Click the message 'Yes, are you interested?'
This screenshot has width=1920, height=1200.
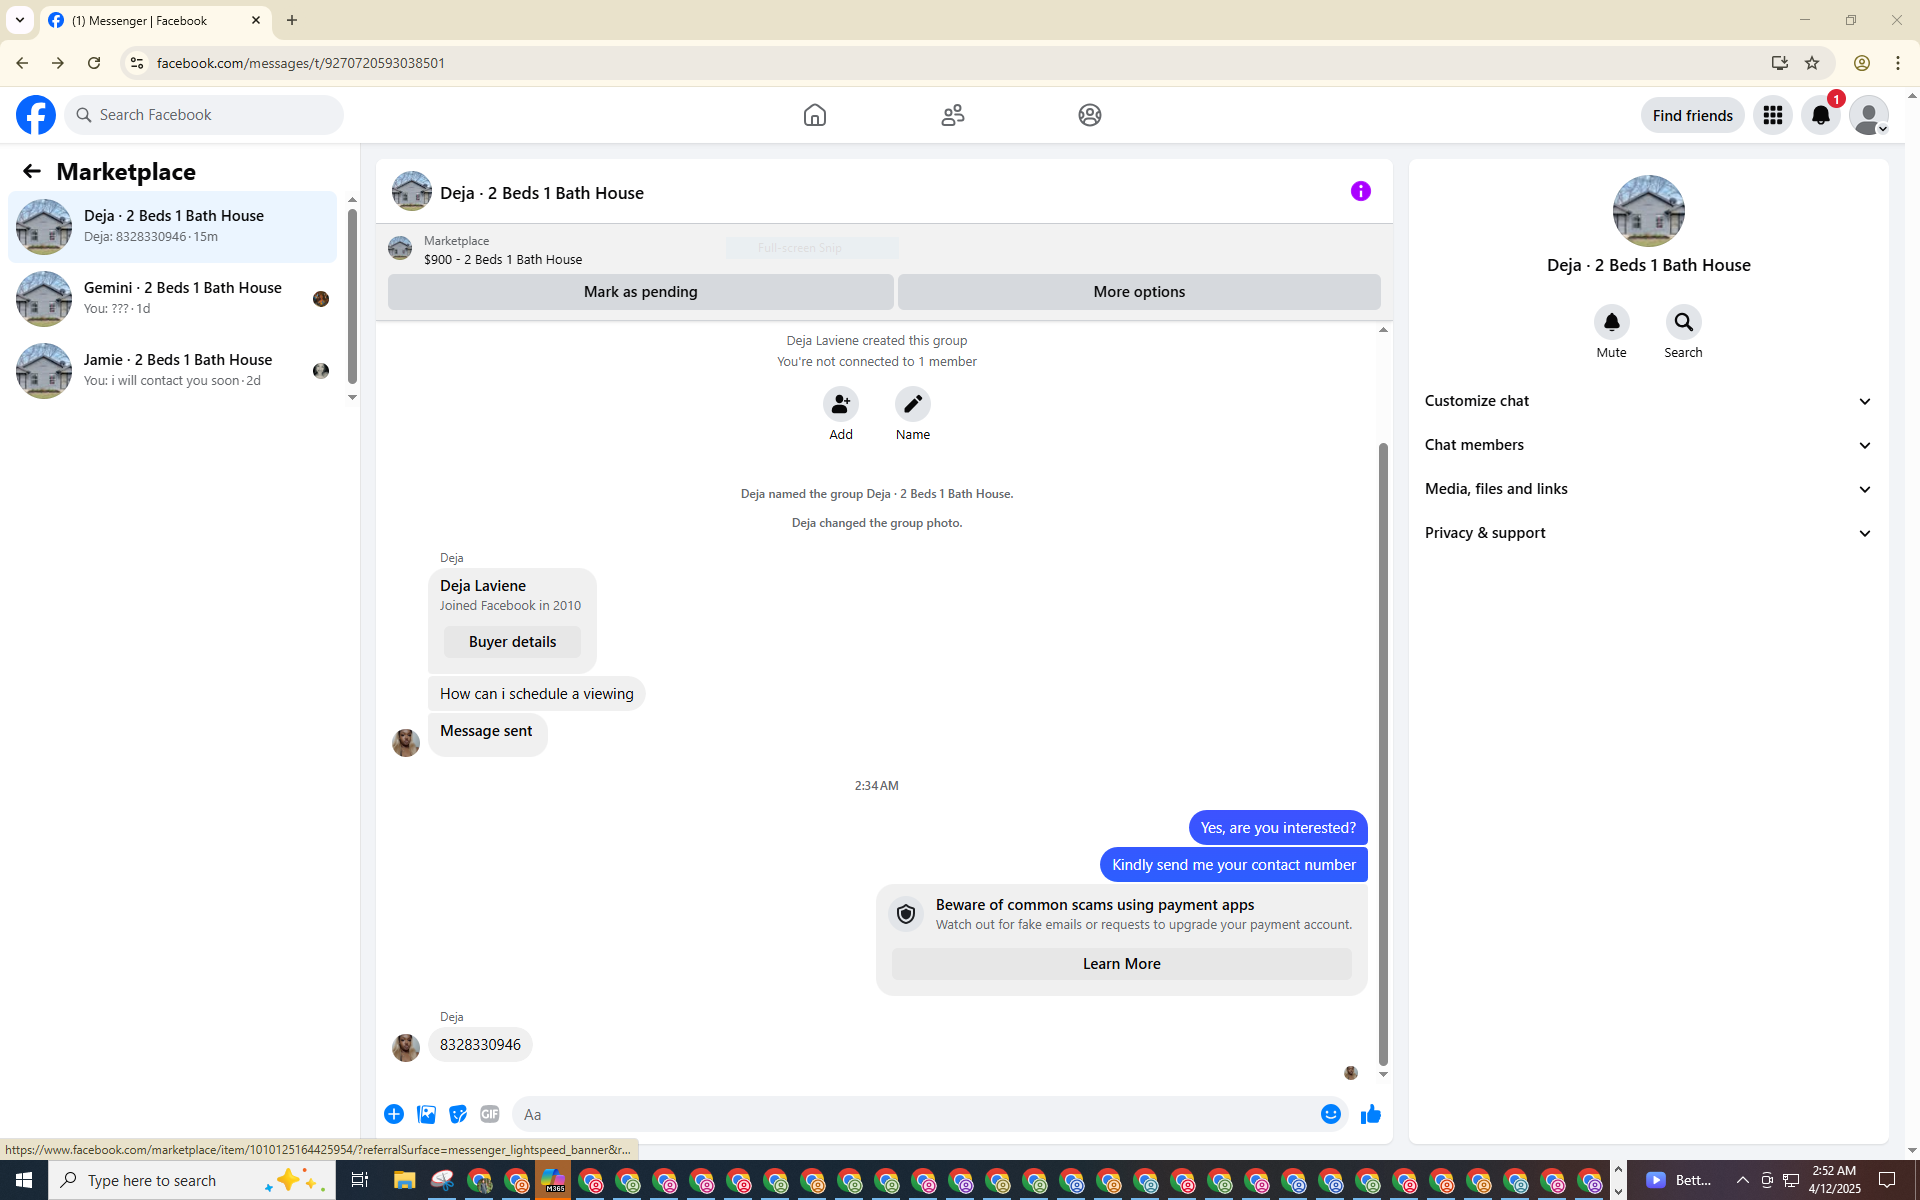(x=1278, y=828)
